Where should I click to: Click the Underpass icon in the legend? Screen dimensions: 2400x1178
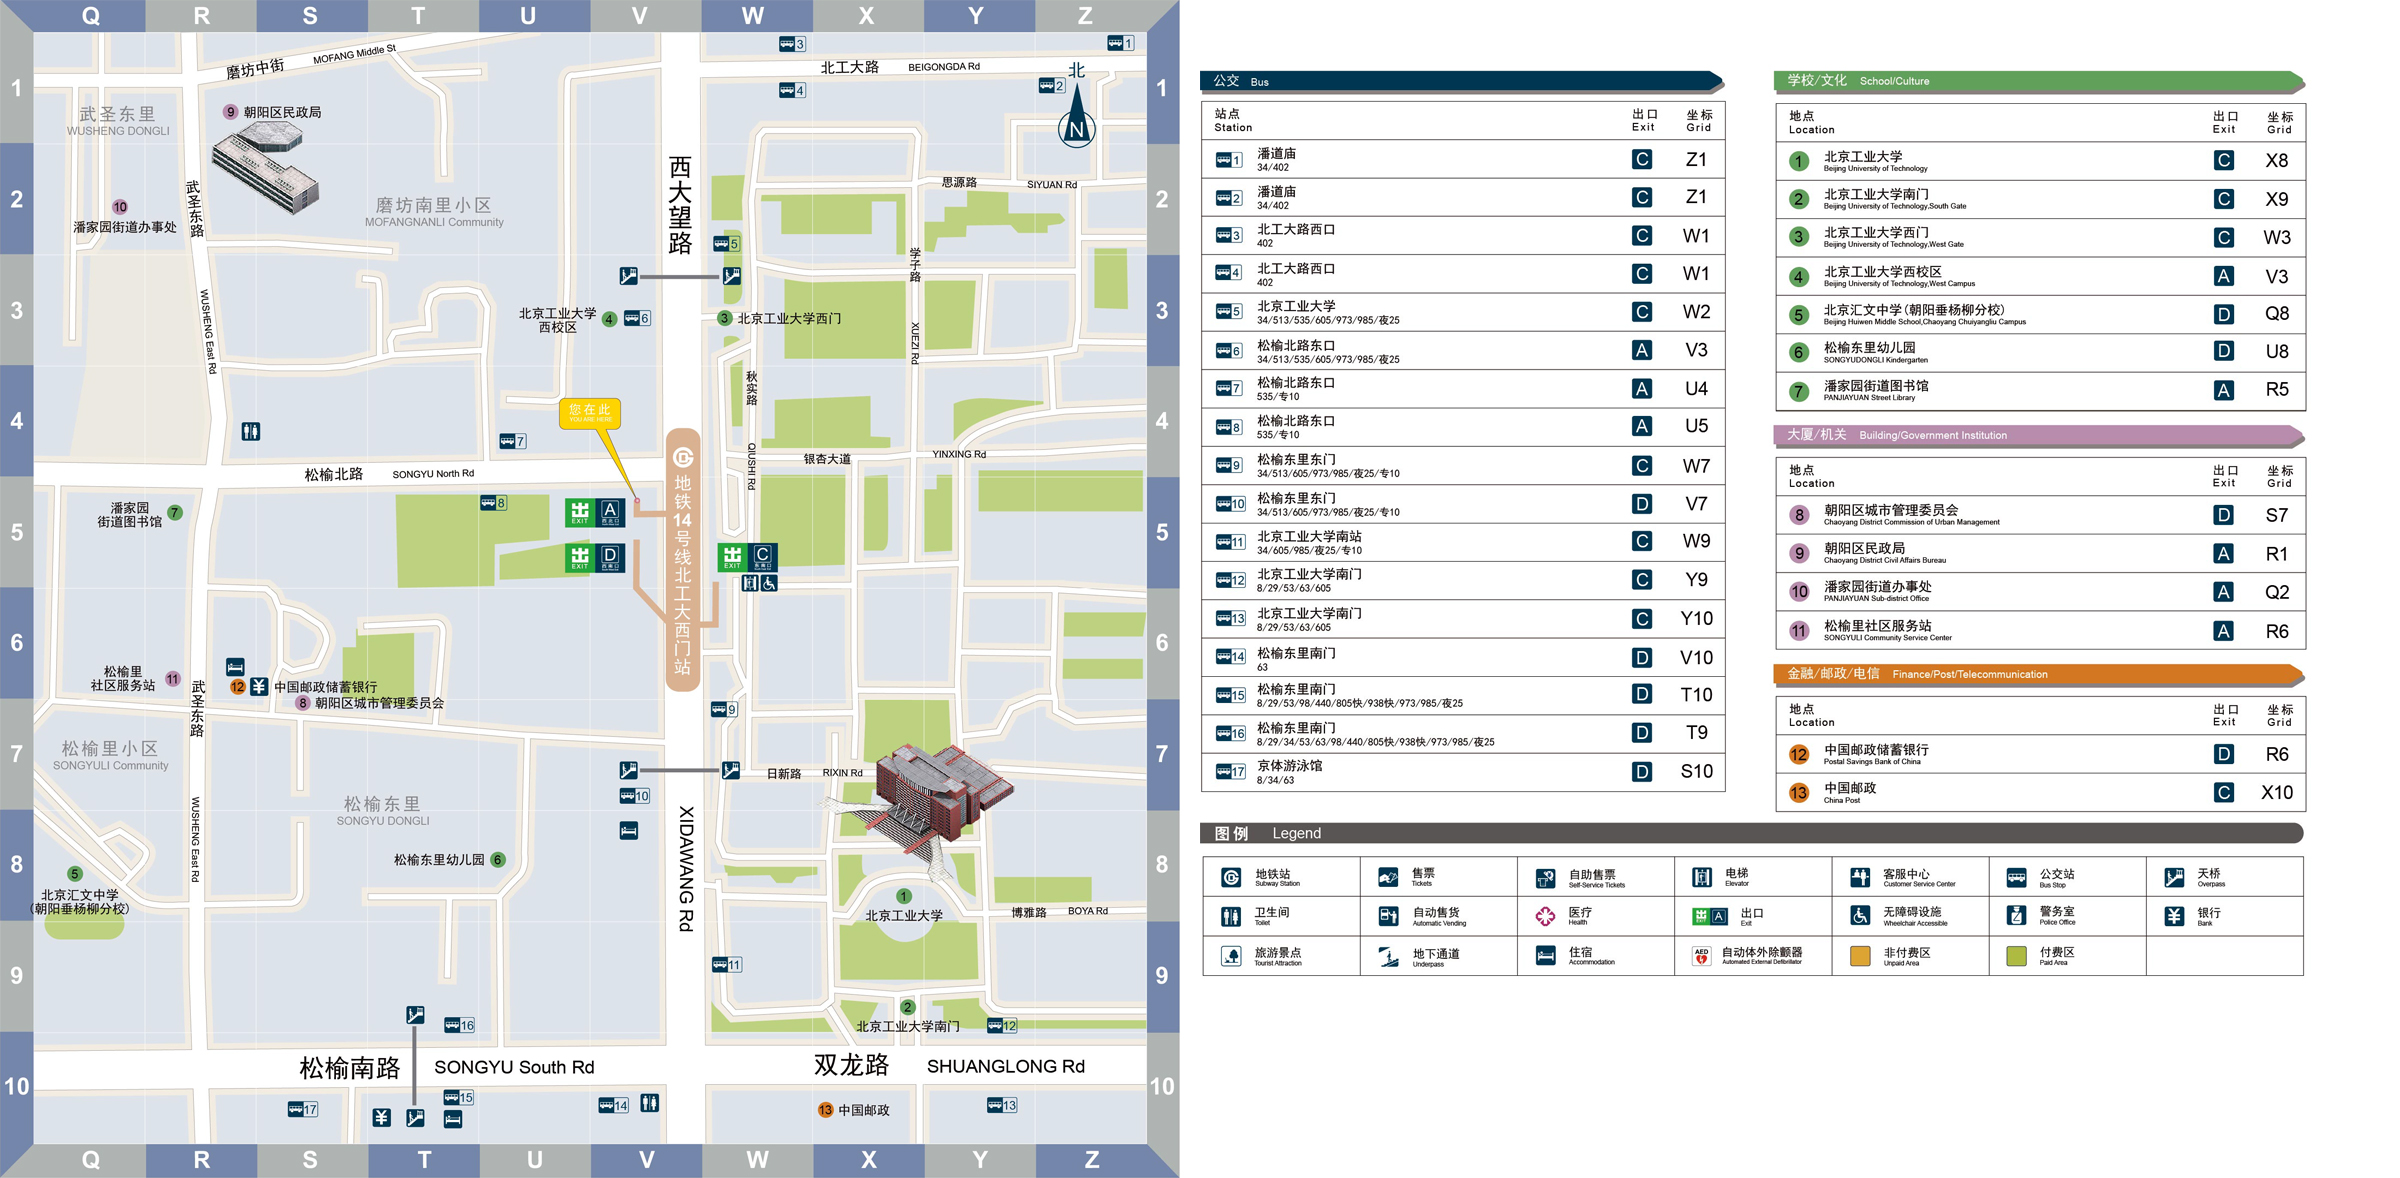pyautogui.click(x=1388, y=956)
